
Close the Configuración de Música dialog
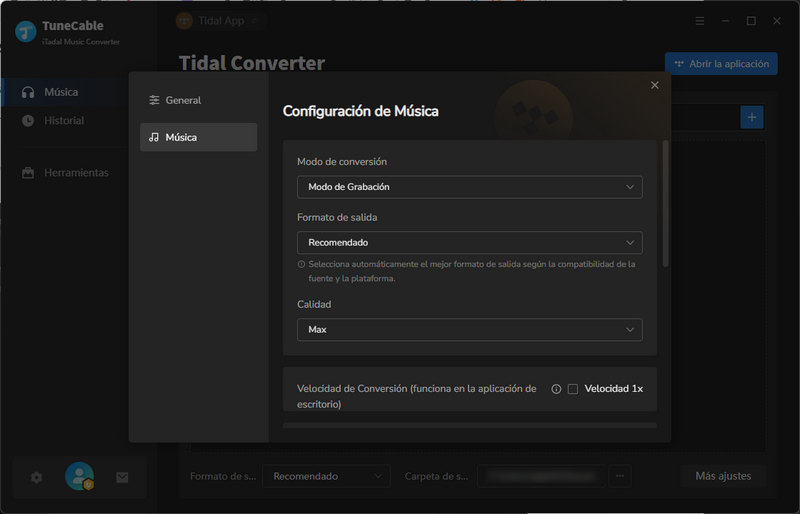[x=655, y=85]
